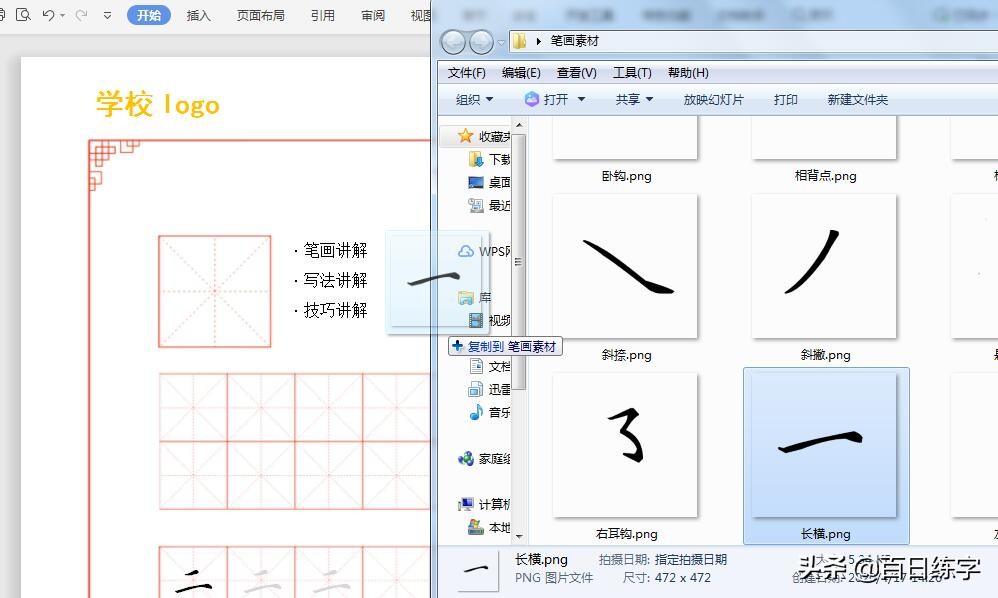Open 最近 places in the navigation pane

488,205
